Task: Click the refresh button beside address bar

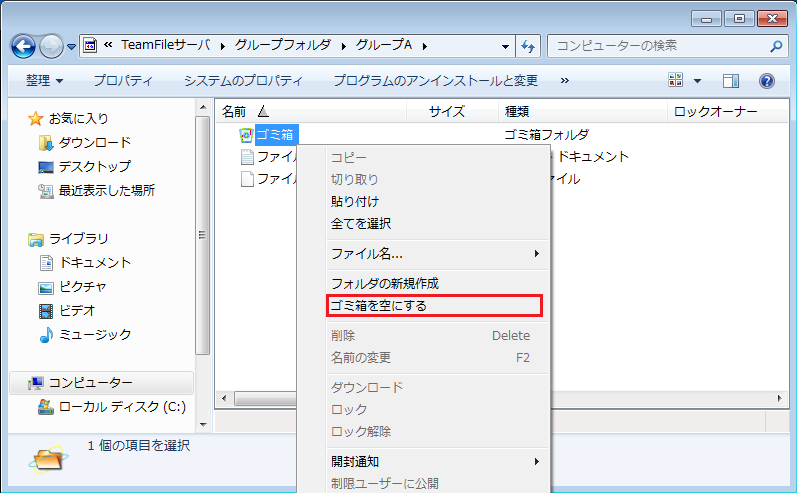Action: pyautogui.click(x=529, y=46)
